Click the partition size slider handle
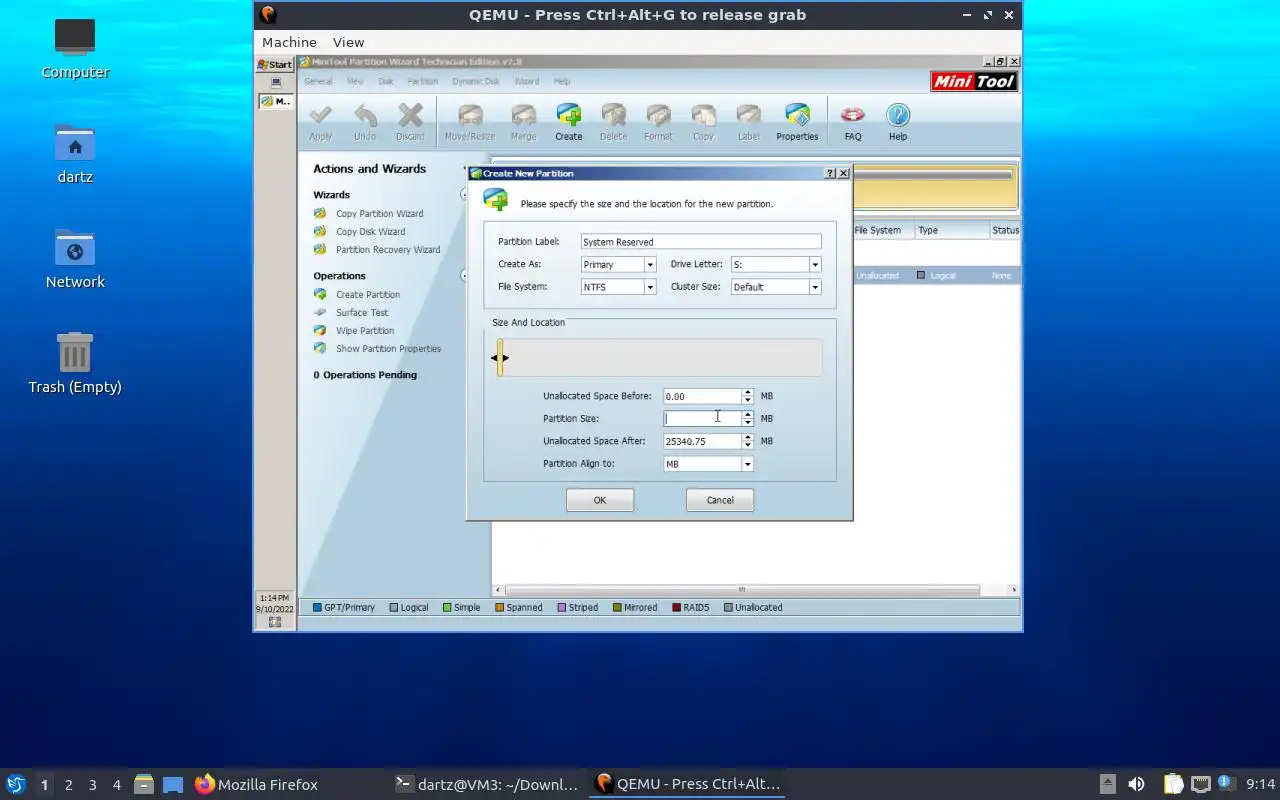This screenshot has width=1280, height=800. click(x=500, y=357)
